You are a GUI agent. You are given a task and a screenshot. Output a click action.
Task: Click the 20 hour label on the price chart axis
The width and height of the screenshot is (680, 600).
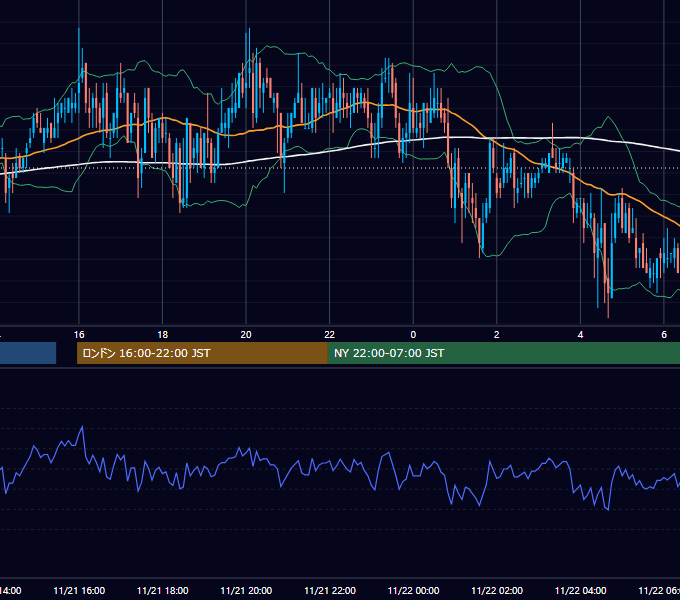click(246, 335)
